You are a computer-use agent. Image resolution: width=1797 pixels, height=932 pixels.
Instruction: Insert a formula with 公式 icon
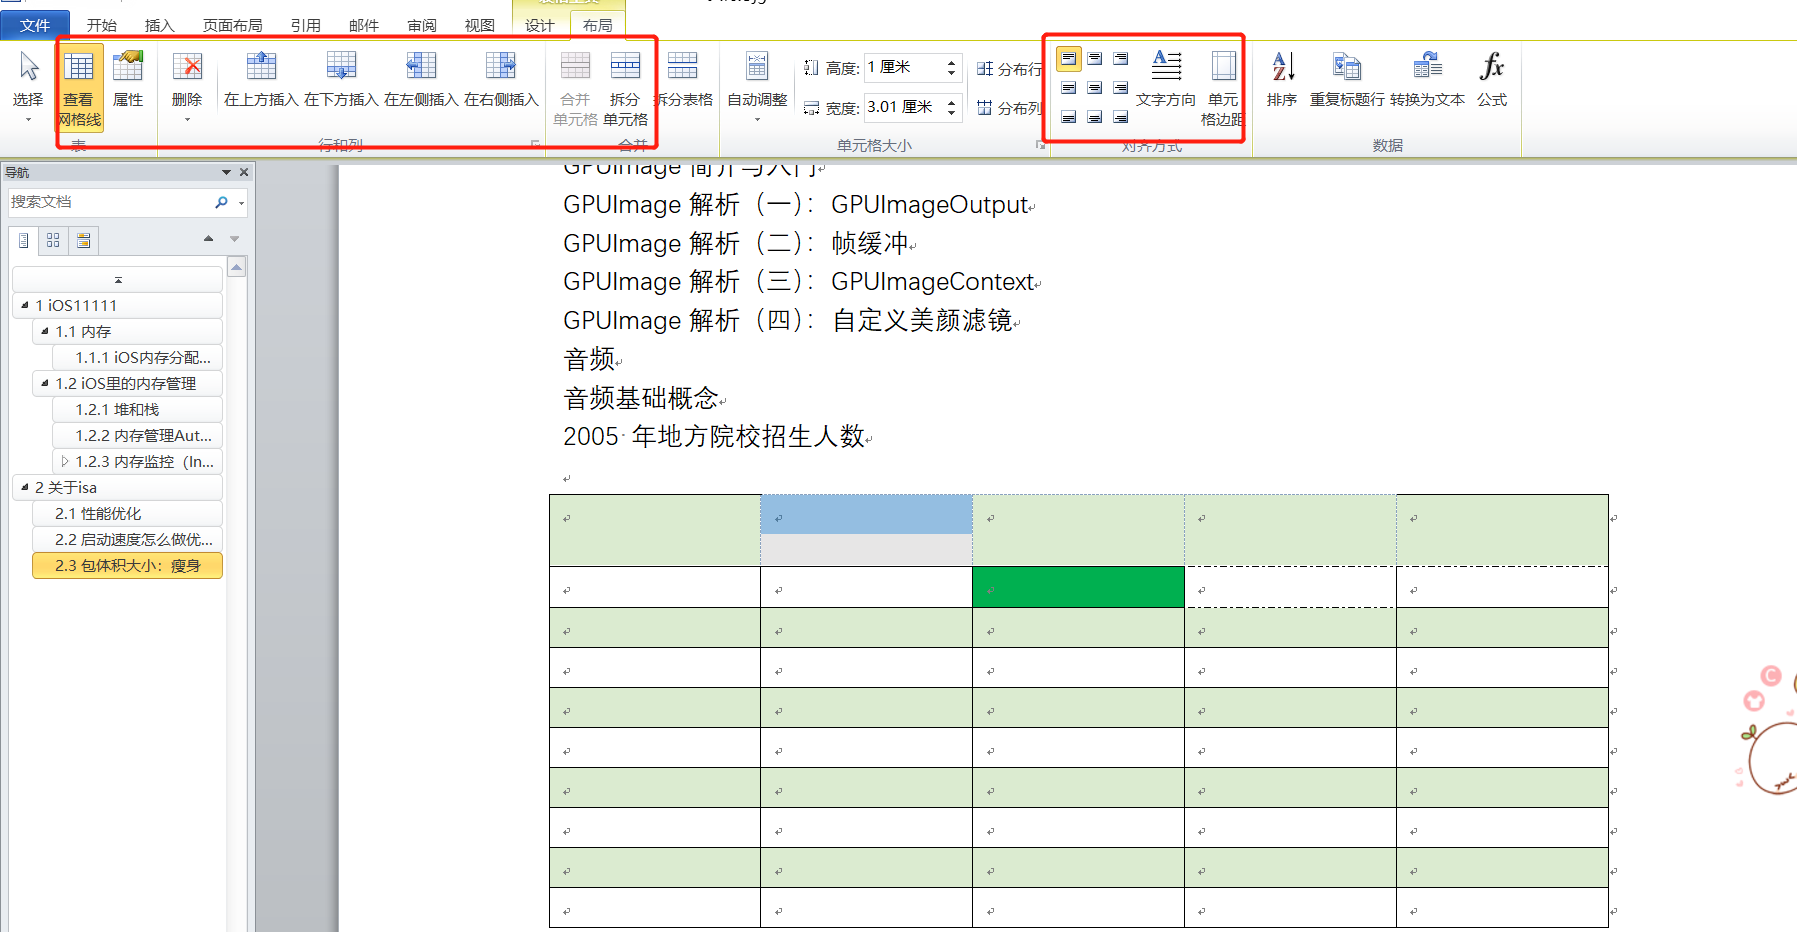[x=1491, y=67]
